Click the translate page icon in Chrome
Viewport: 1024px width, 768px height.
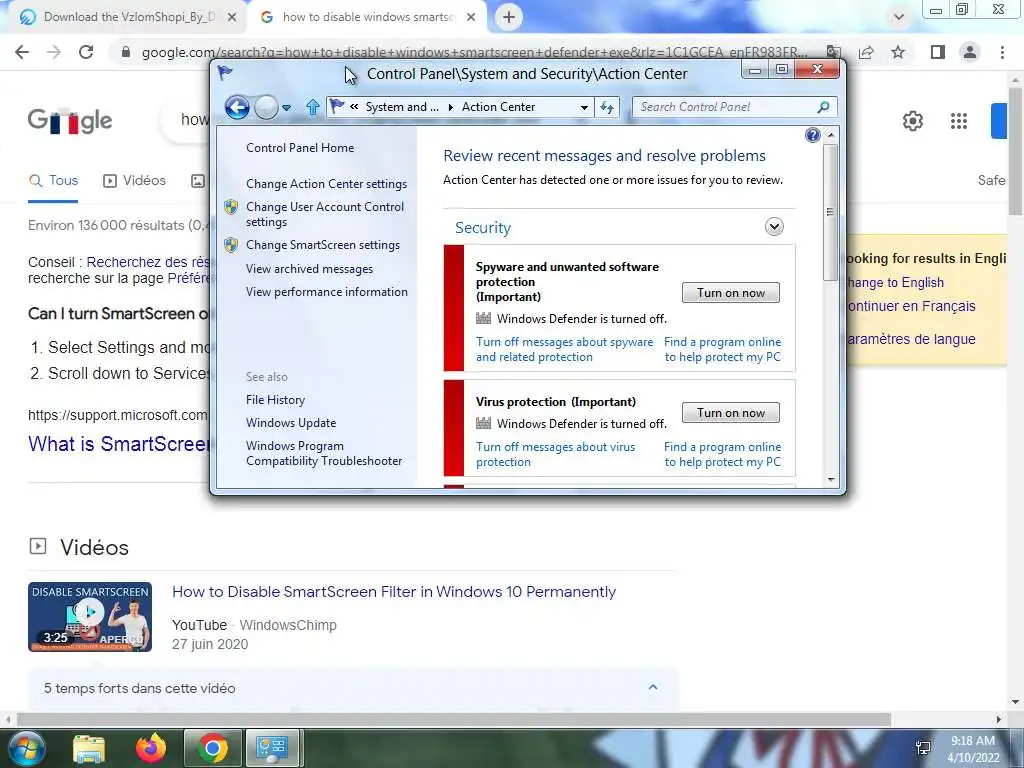pyautogui.click(x=833, y=52)
